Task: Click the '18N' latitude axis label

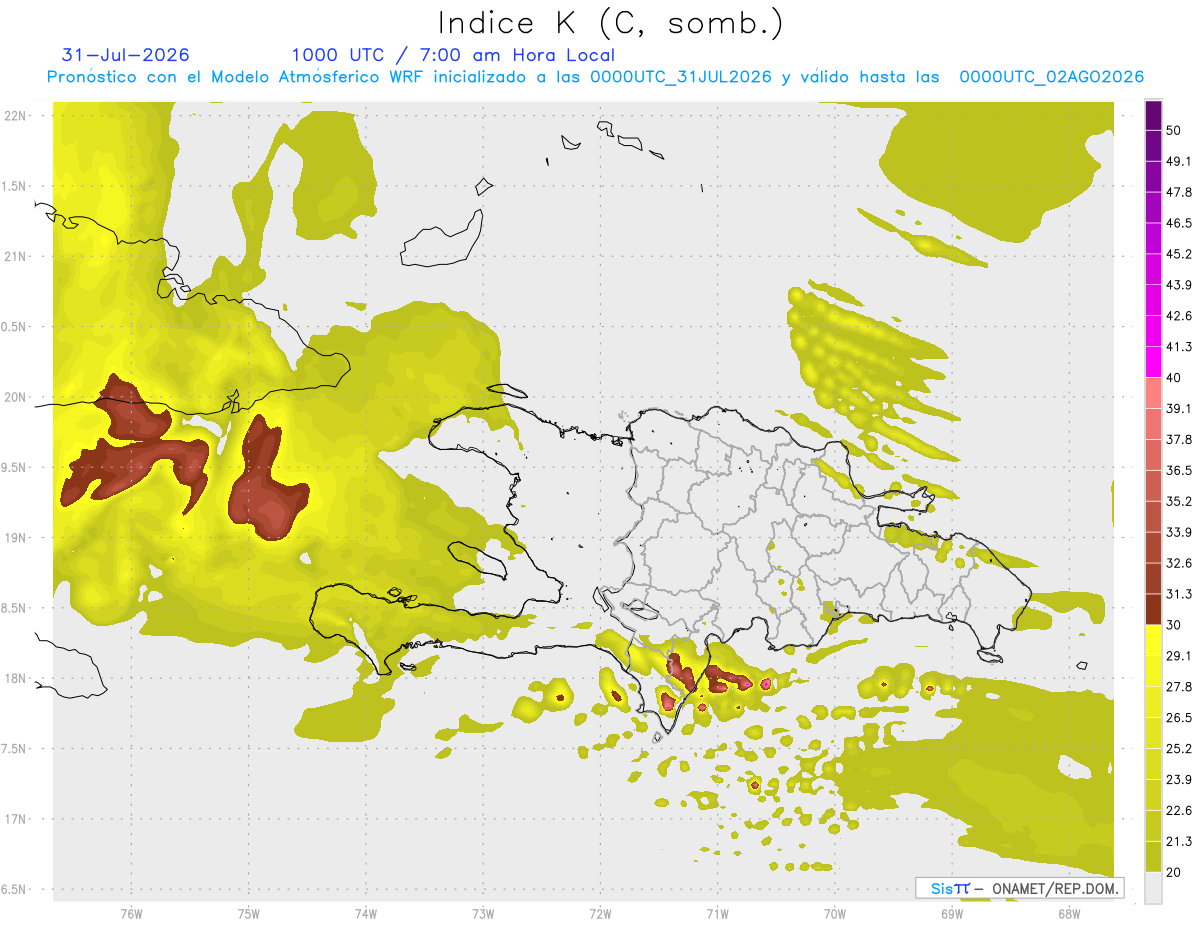Action: pos(16,678)
